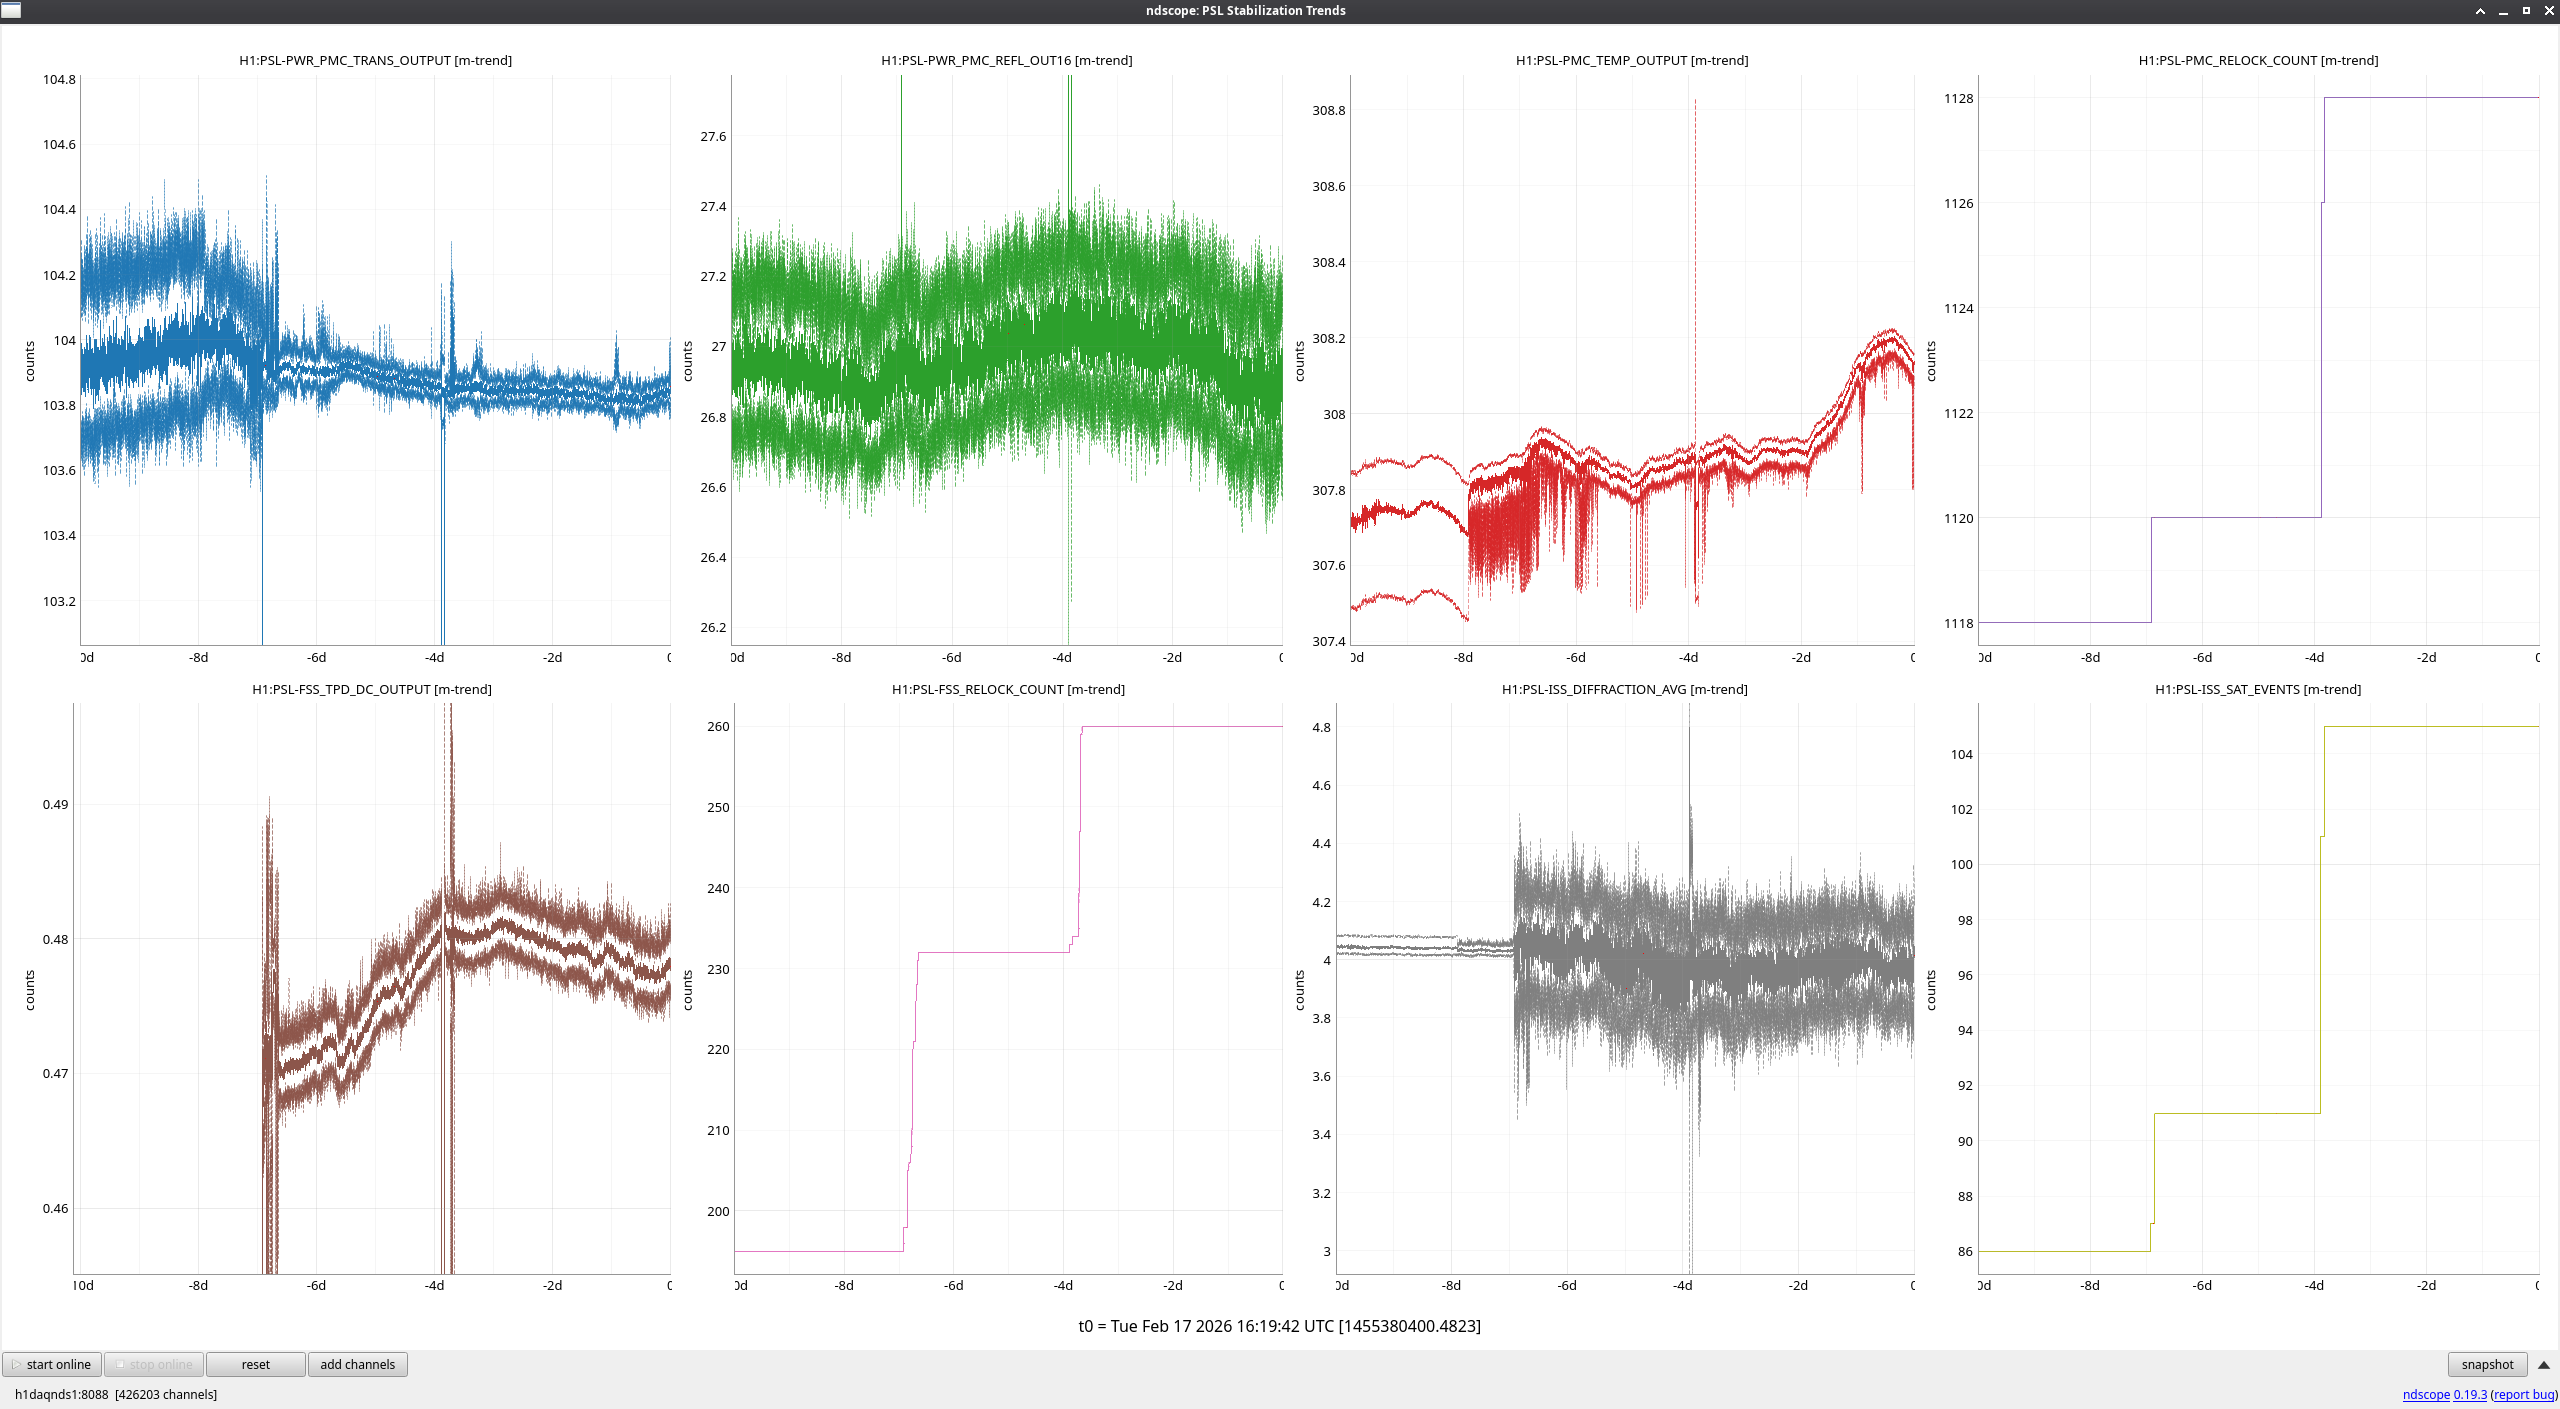Minimize the ndscope window
The image size is (2560, 1409).
[x=2503, y=11]
